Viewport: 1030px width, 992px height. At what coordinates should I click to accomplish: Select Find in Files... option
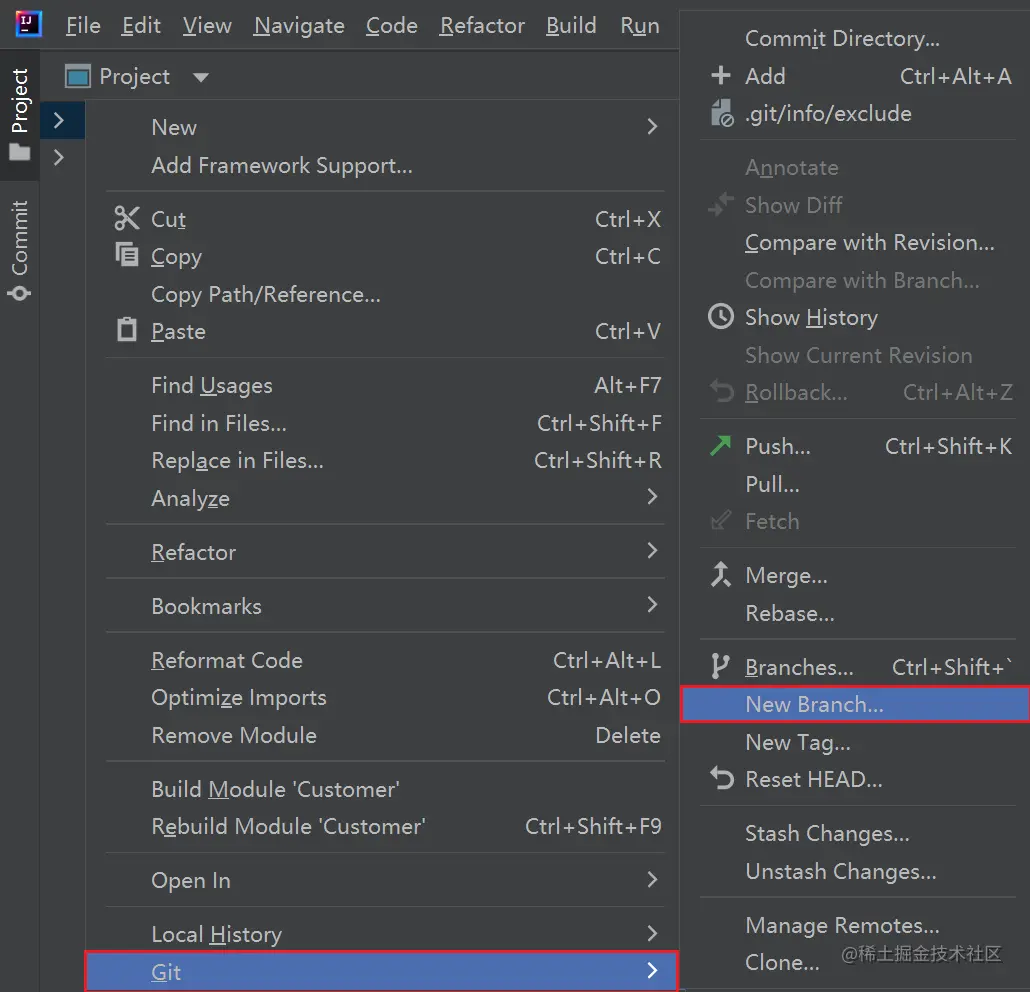pos(219,424)
